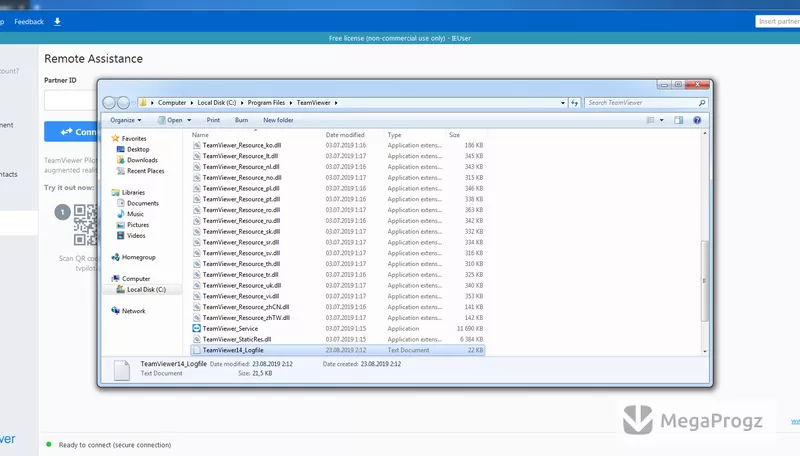This screenshot has height=456, width=800.
Task: Select Desktop under Favorites
Action: [x=138, y=149]
